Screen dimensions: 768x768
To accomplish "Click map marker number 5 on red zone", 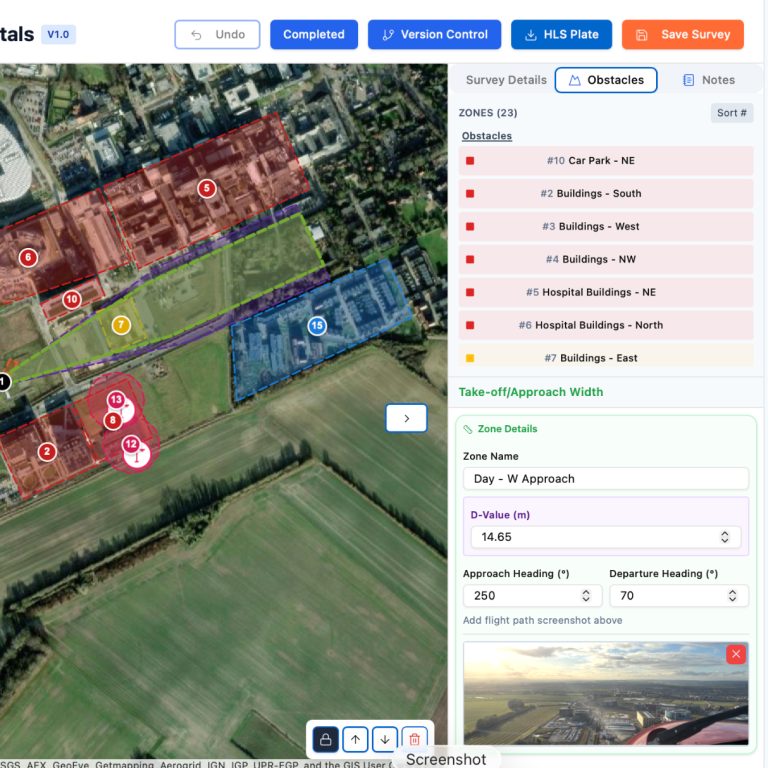I will 207,188.
